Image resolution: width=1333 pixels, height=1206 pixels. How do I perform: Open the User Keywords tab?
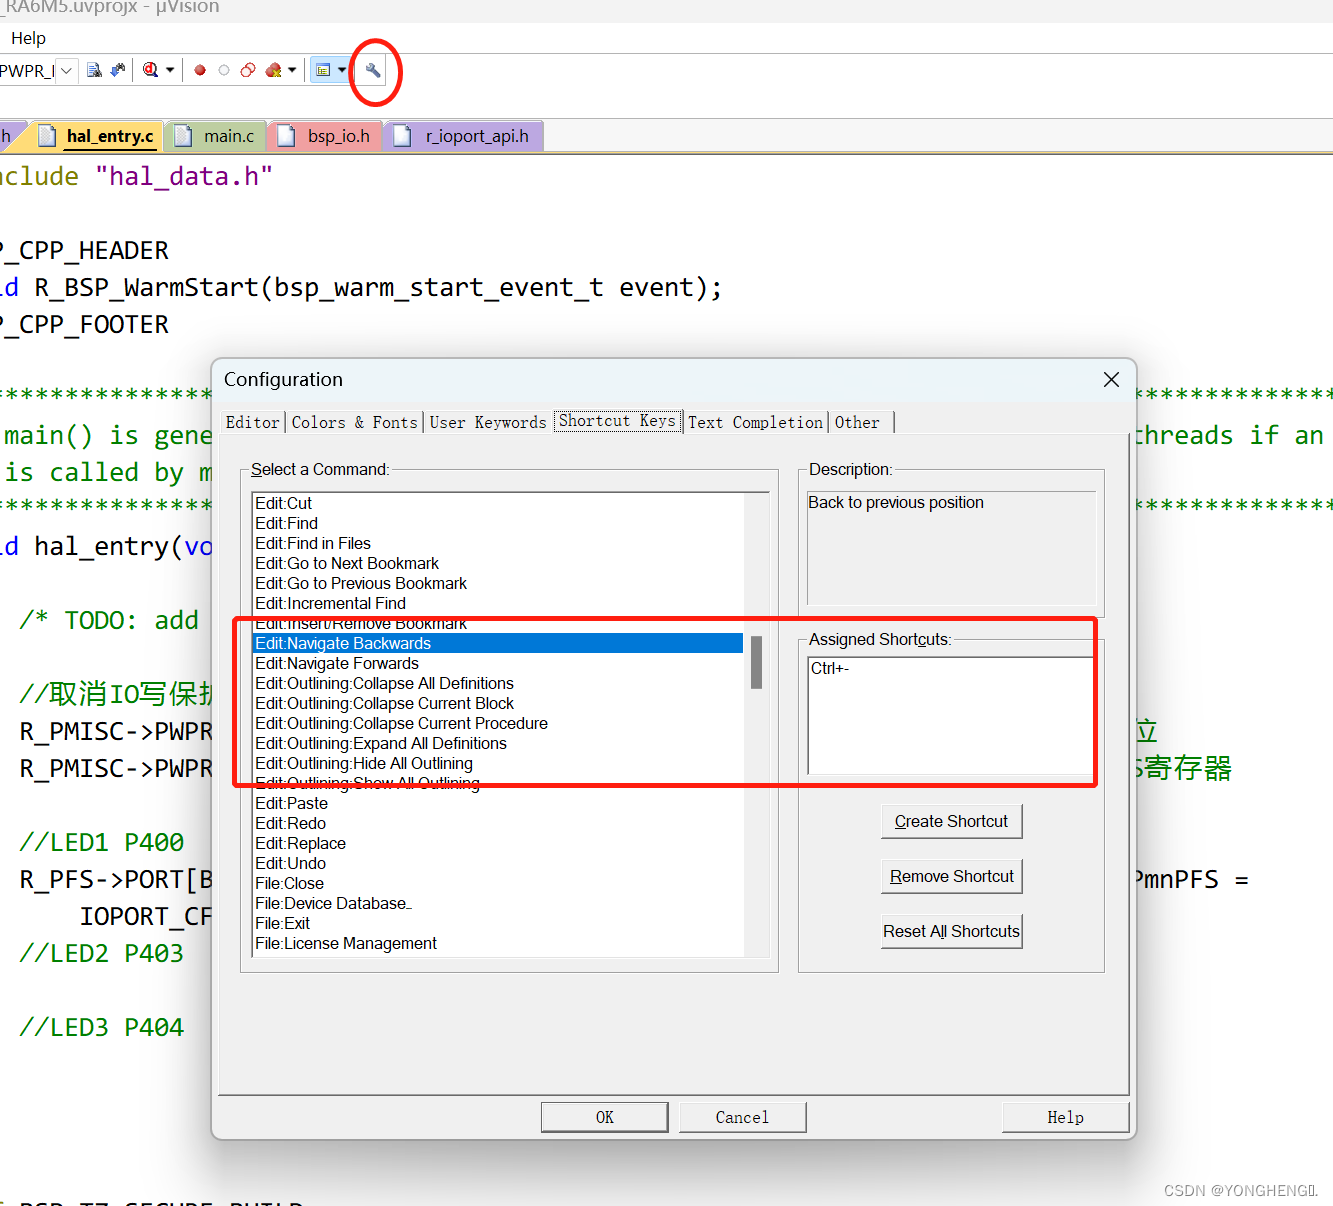(x=488, y=422)
